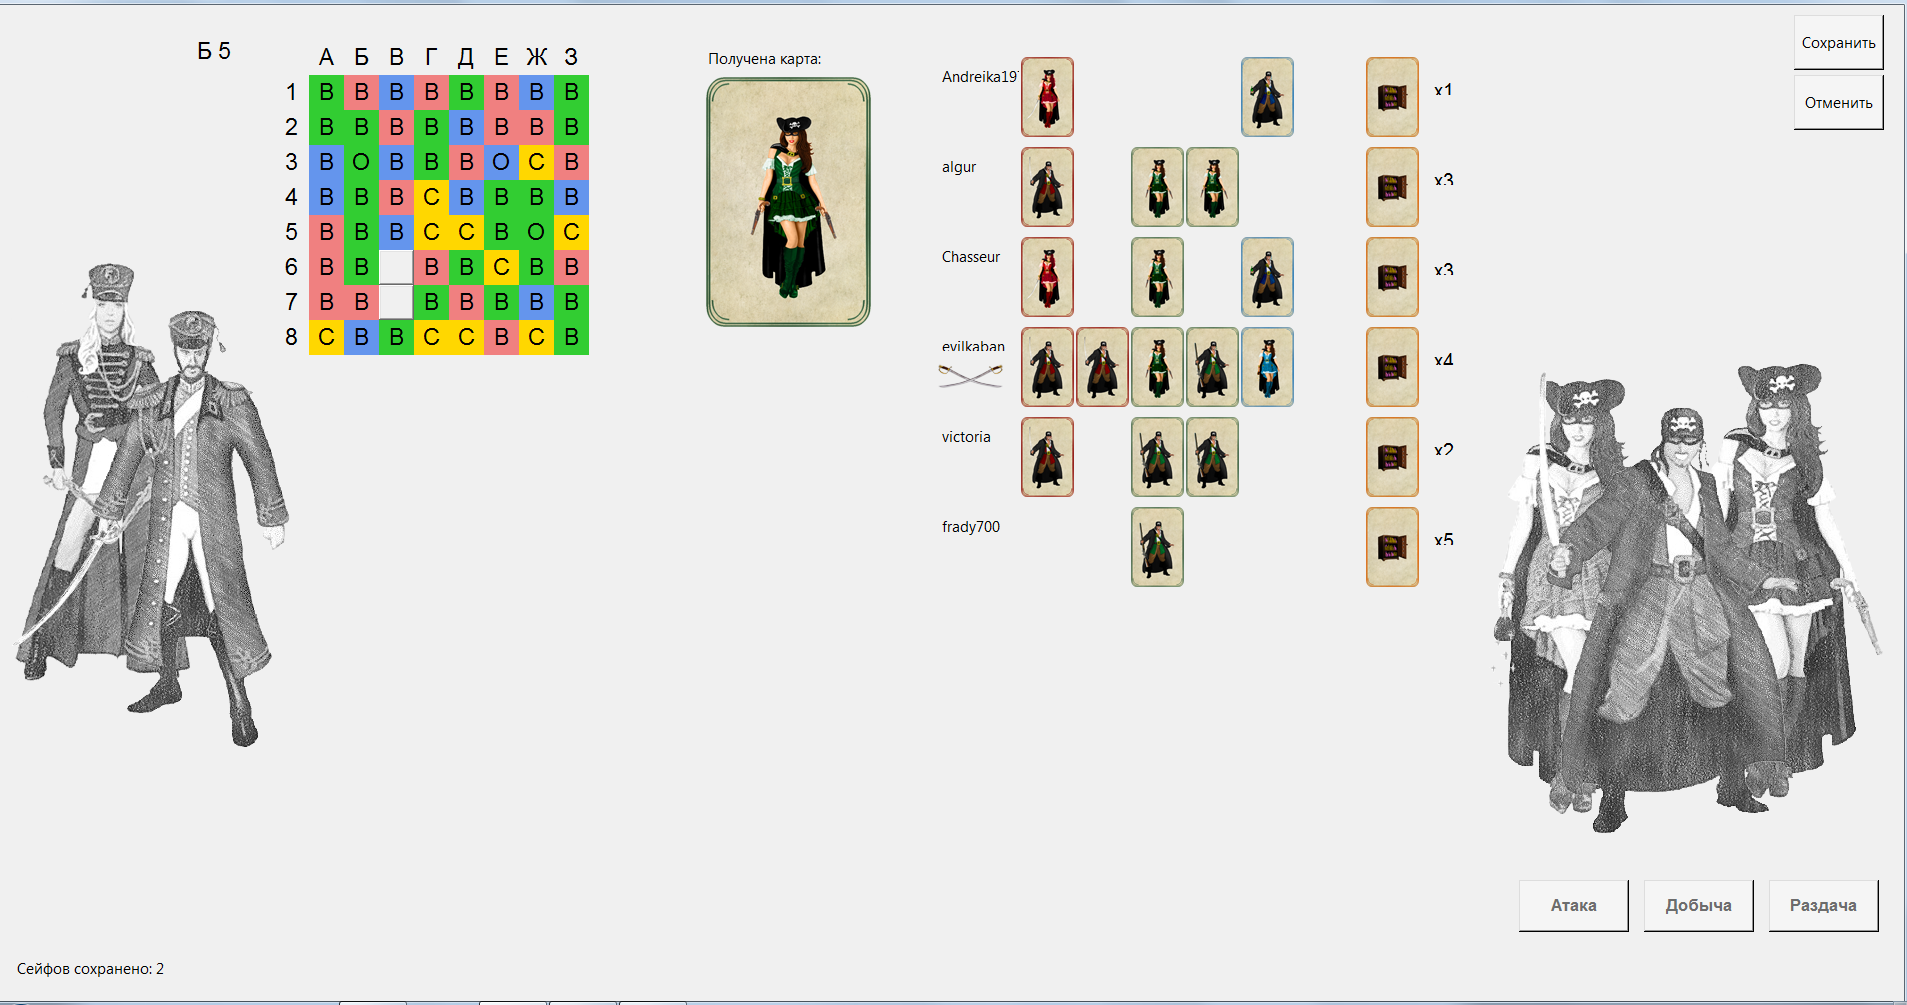
Task: Click yellow grid cell А8
Action: 326,337
